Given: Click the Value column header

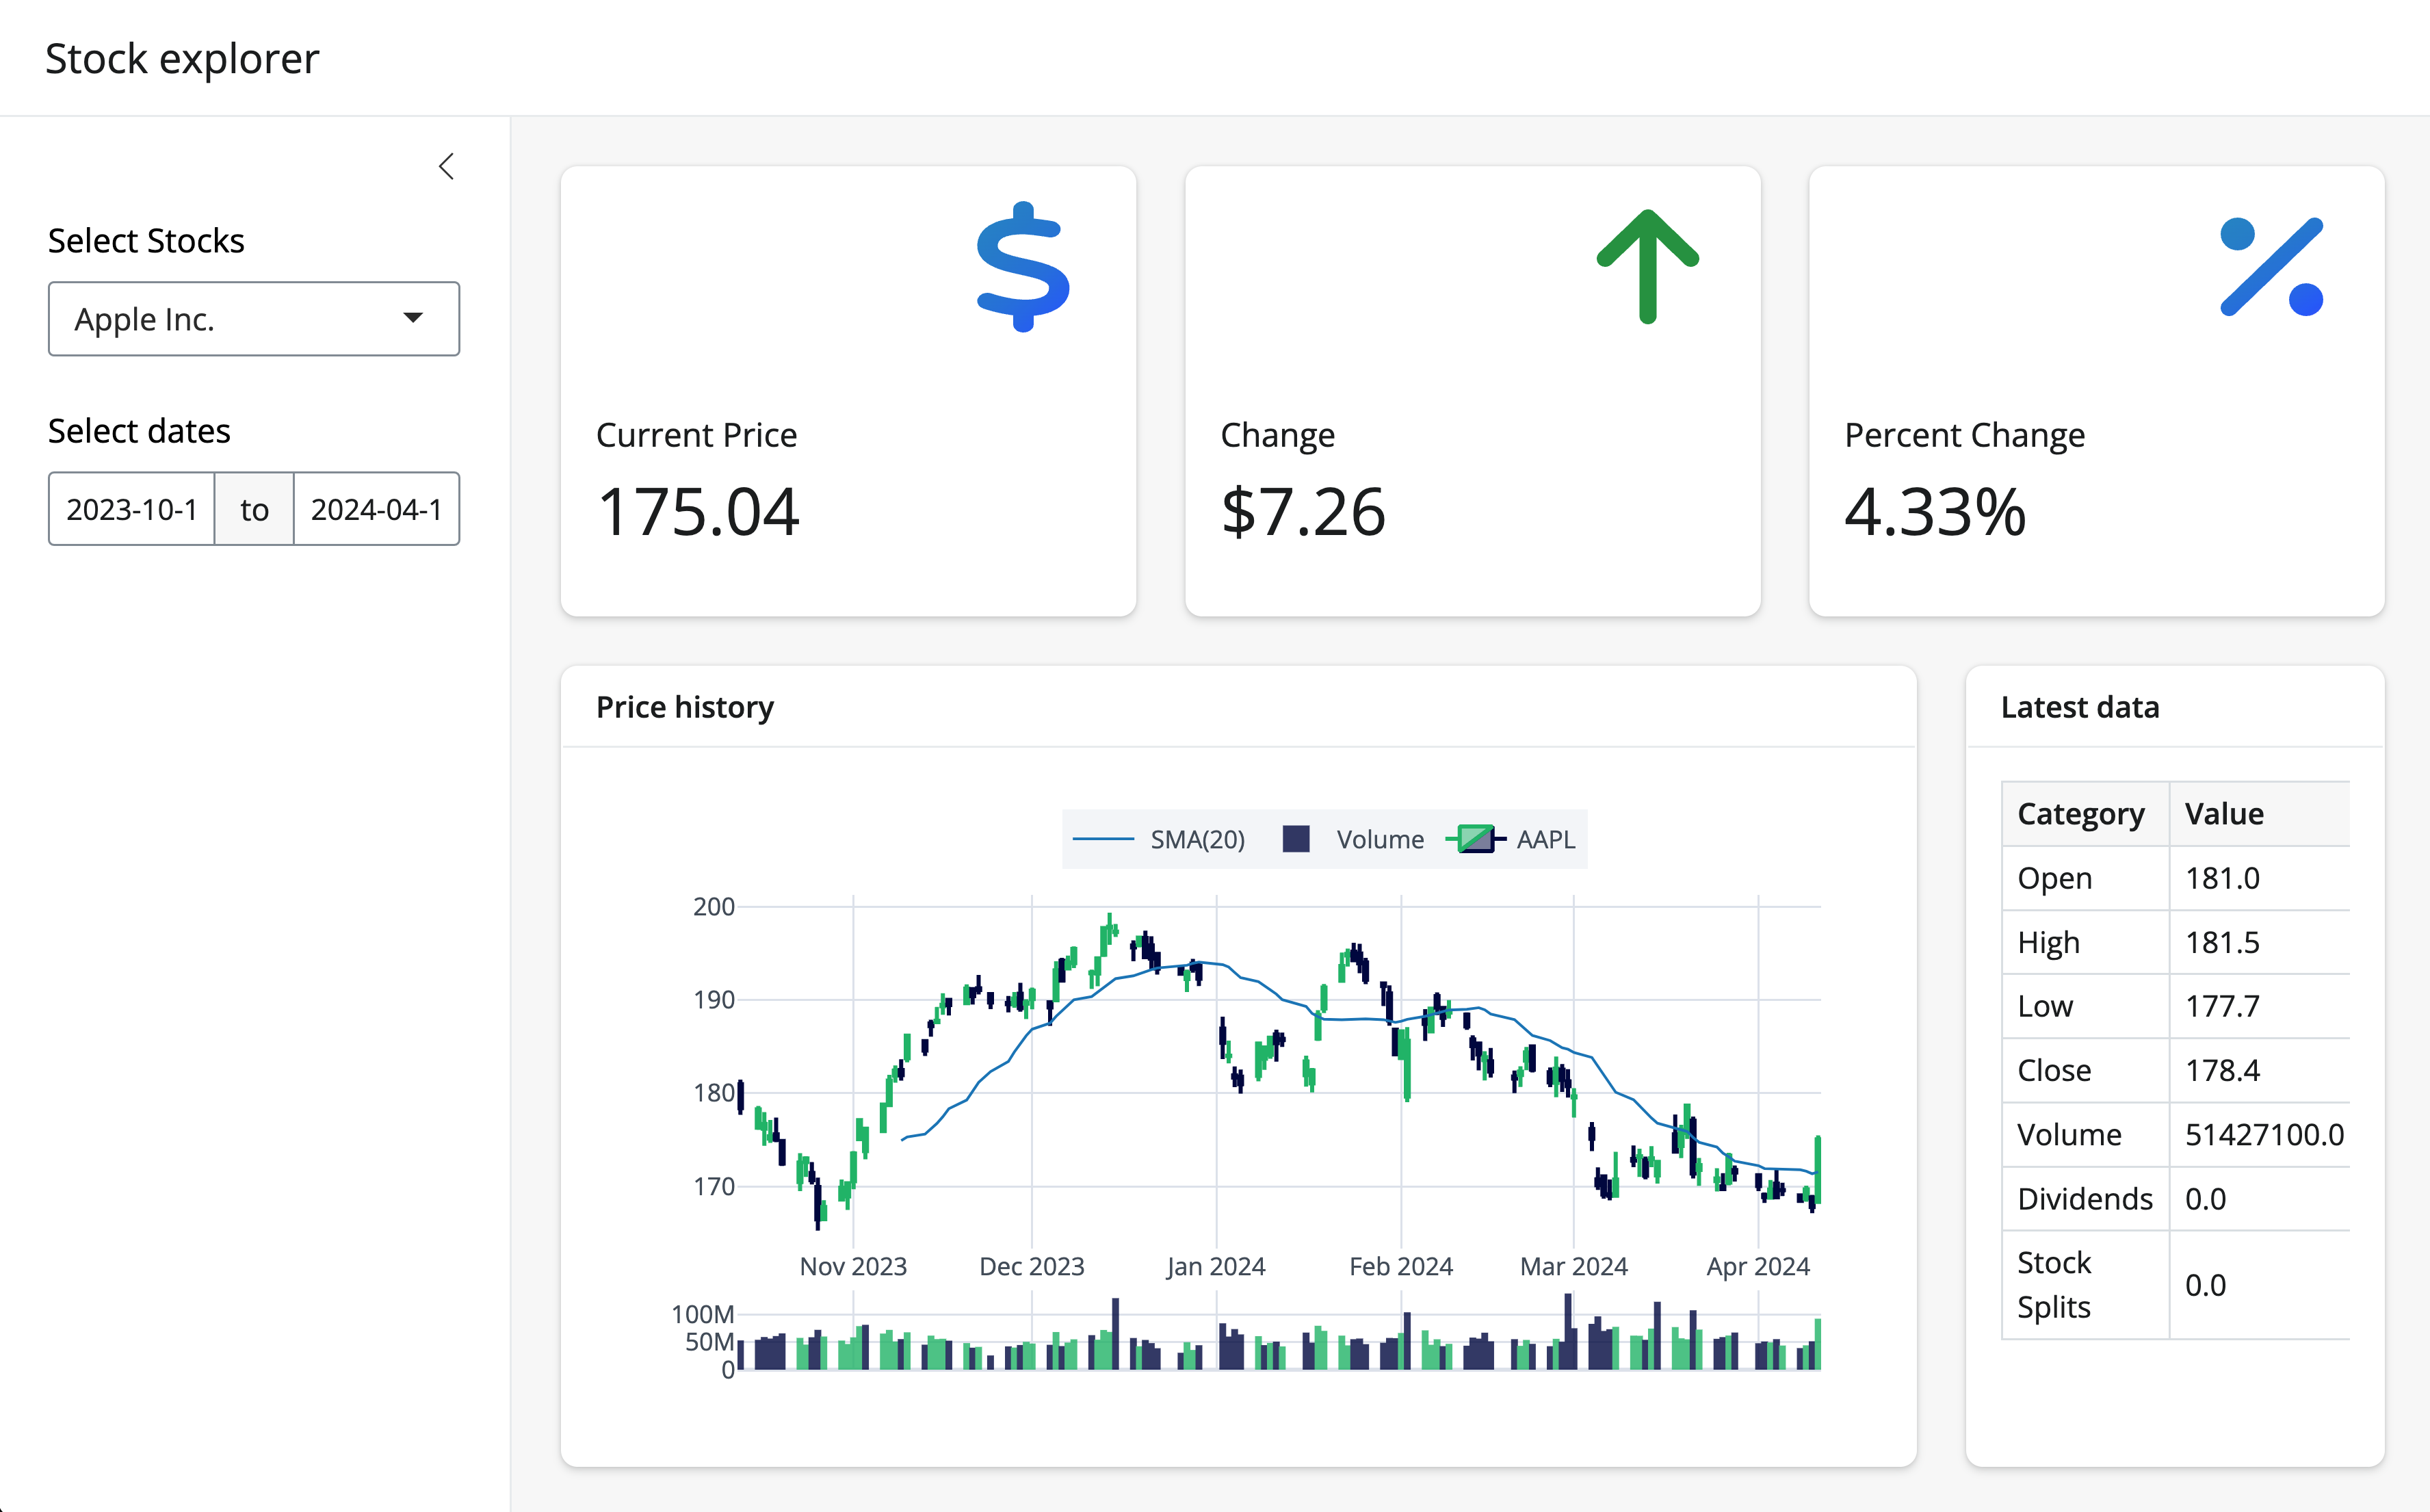Looking at the screenshot, I should tap(2224, 814).
